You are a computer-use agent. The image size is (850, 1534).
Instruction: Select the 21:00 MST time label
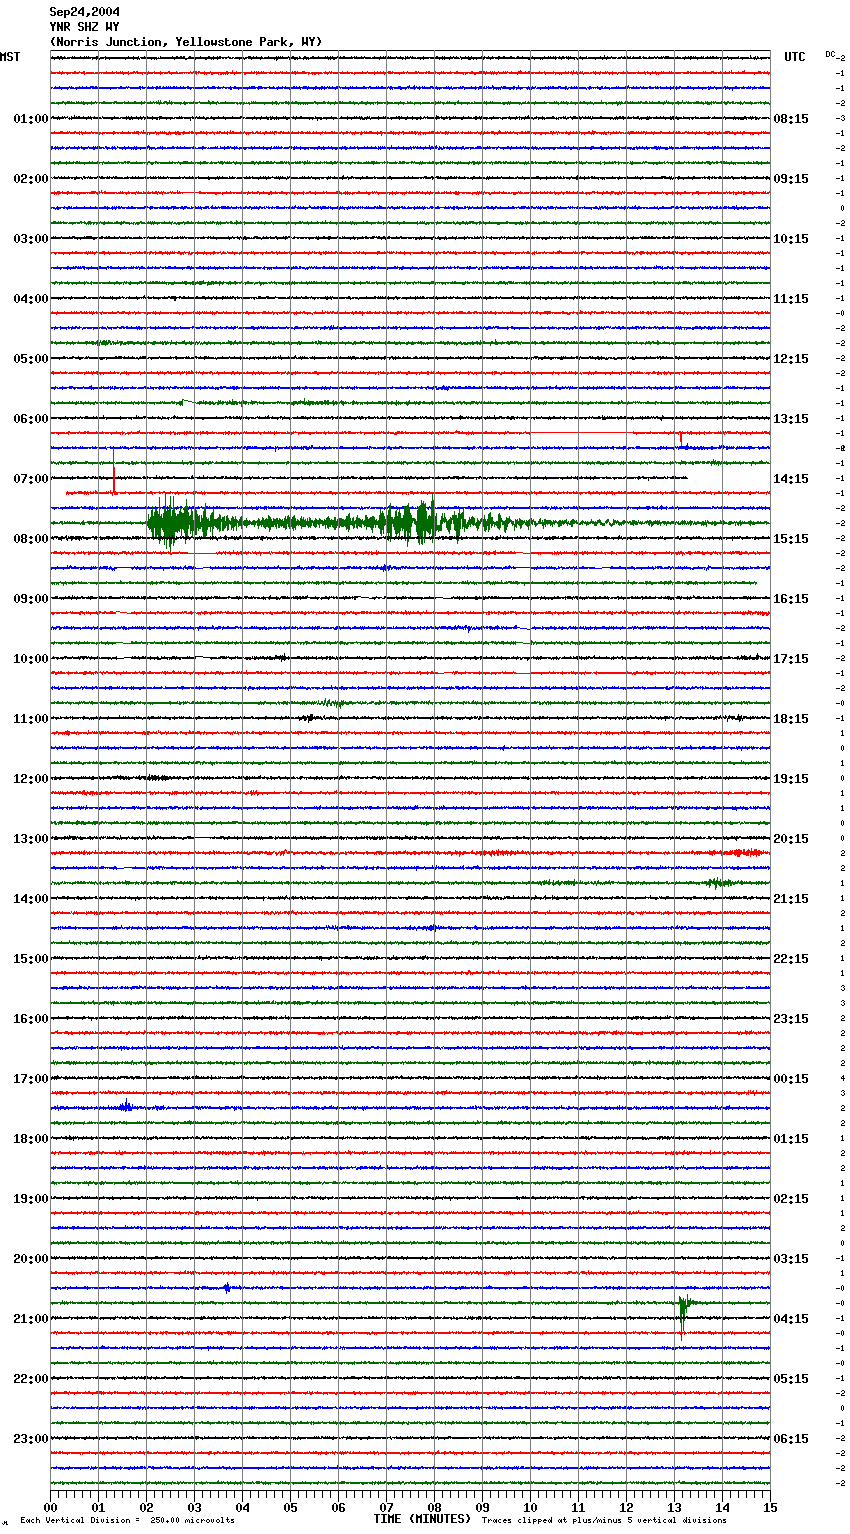tap(31, 1319)
